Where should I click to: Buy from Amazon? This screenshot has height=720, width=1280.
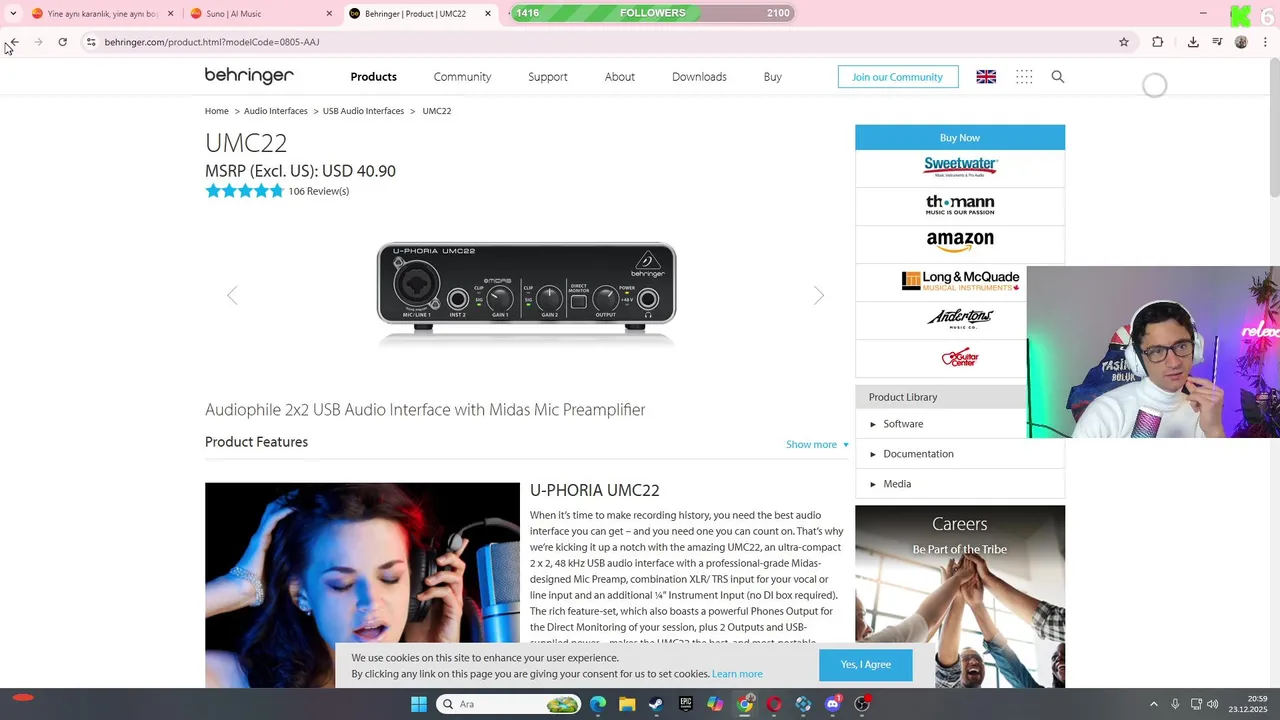960,243
